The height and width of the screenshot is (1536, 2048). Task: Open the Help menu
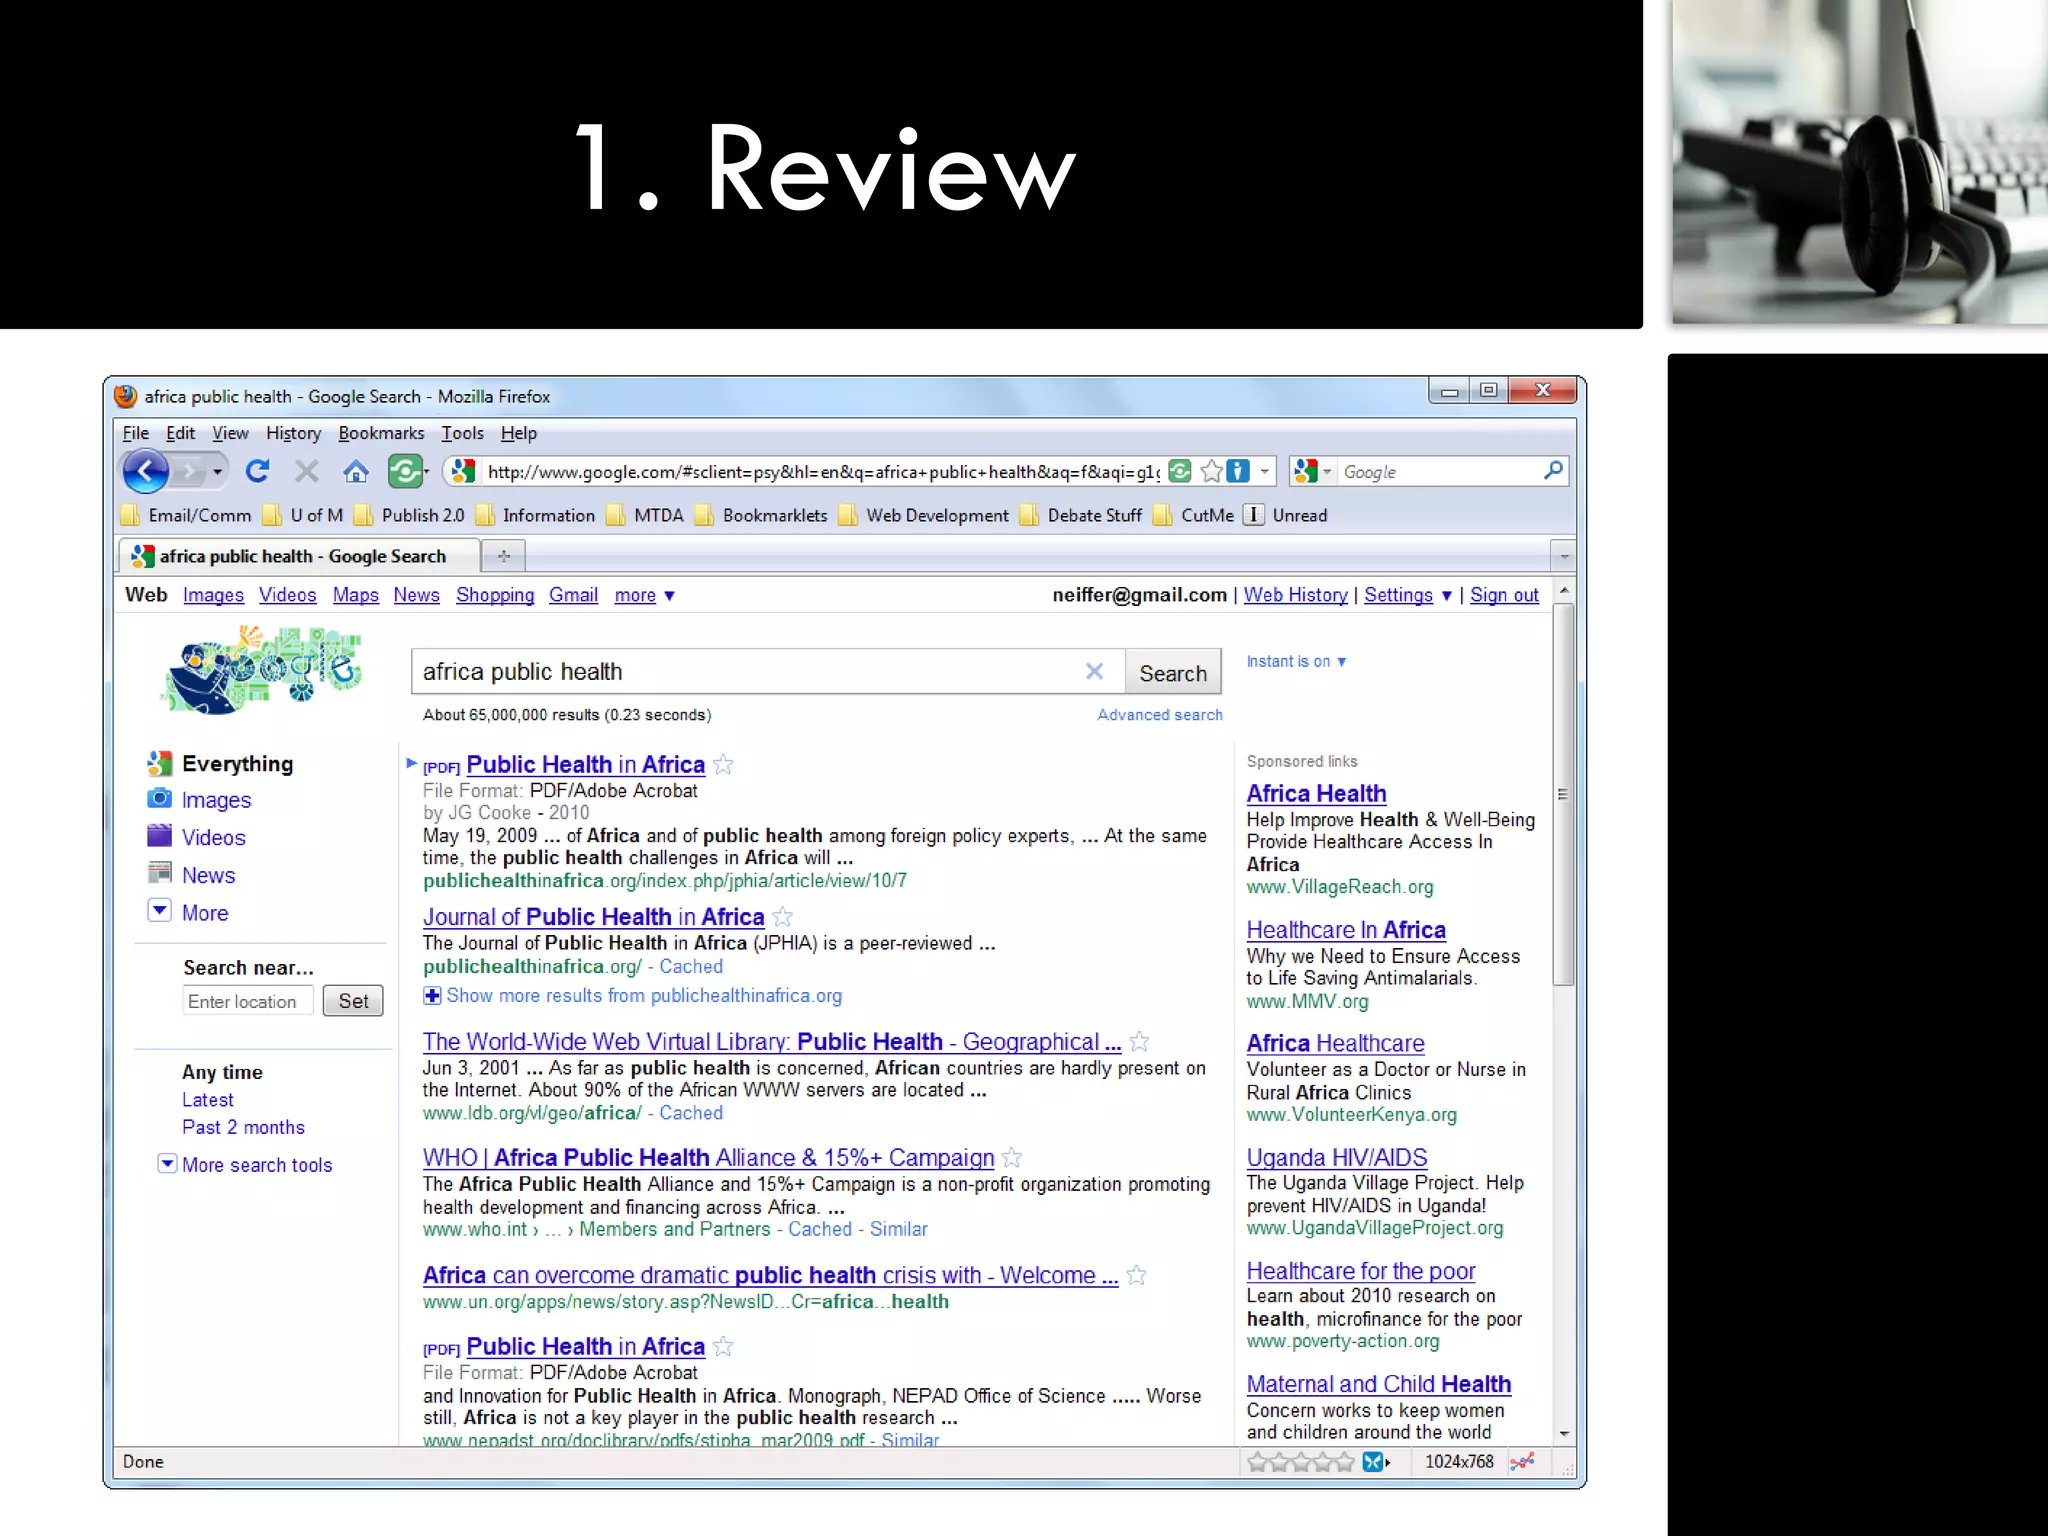coord(519,433)
